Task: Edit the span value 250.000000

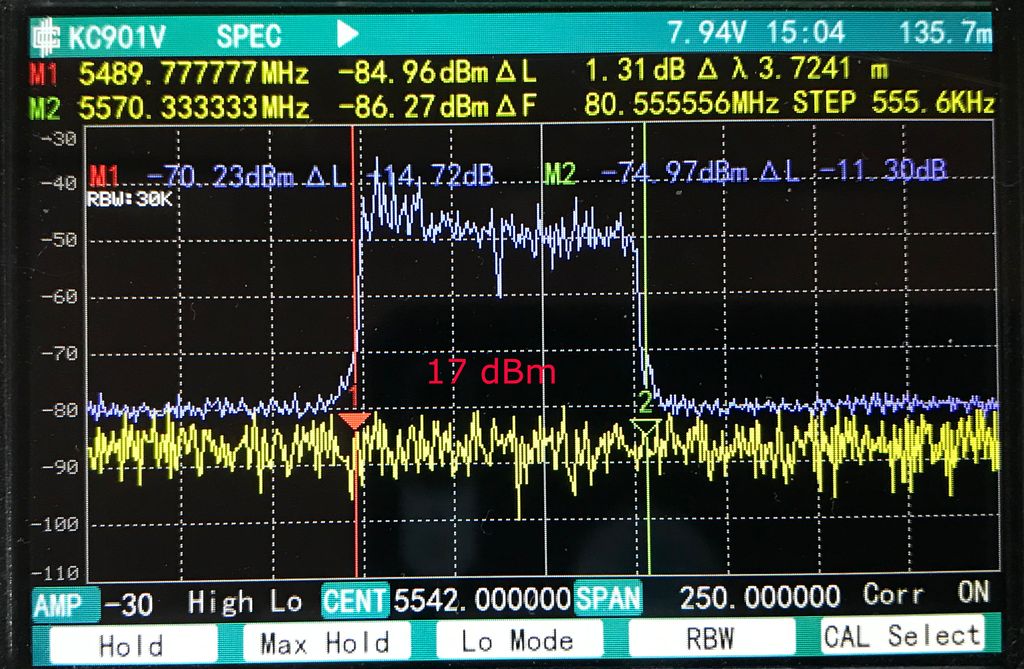Action: pyautogui.click(x=760, y=598)
